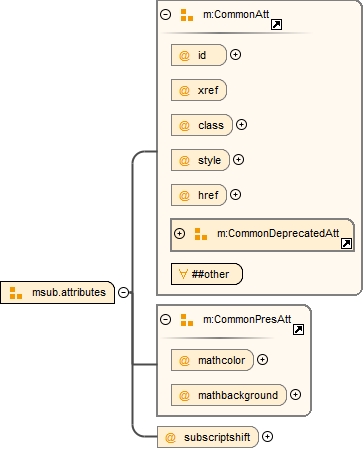
Task: Expand the mathcolor attribute
Action: pos(263,359)
